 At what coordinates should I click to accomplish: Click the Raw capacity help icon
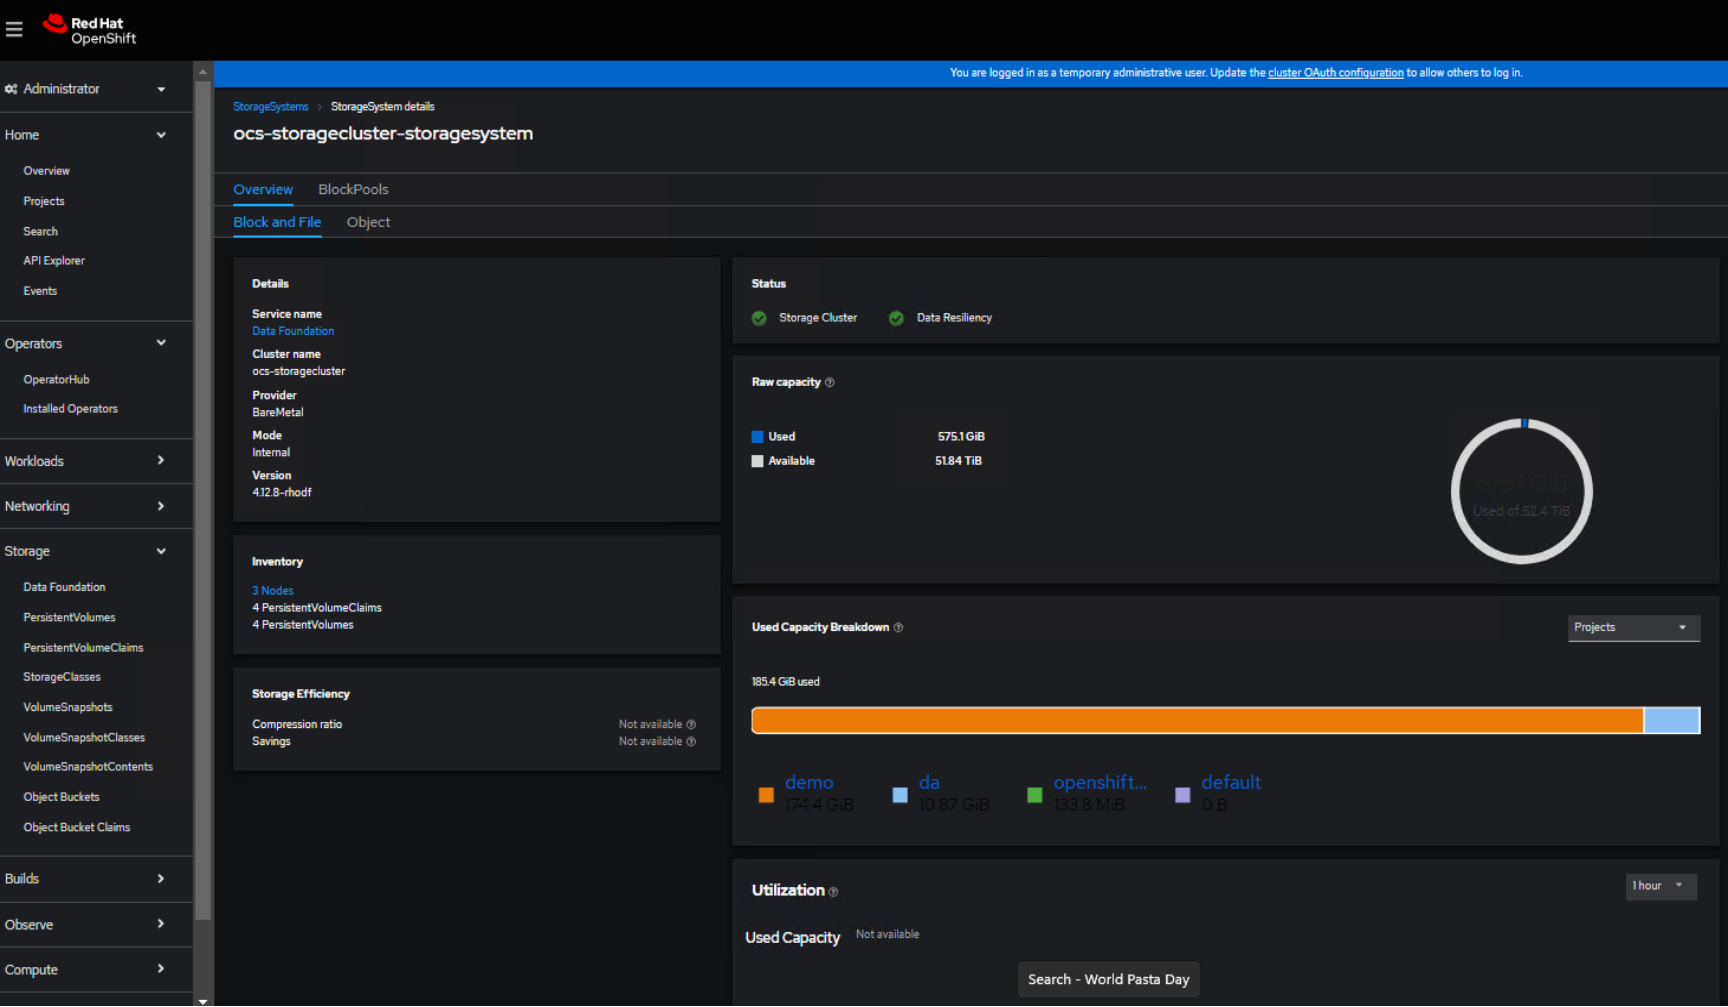[829, 382]
